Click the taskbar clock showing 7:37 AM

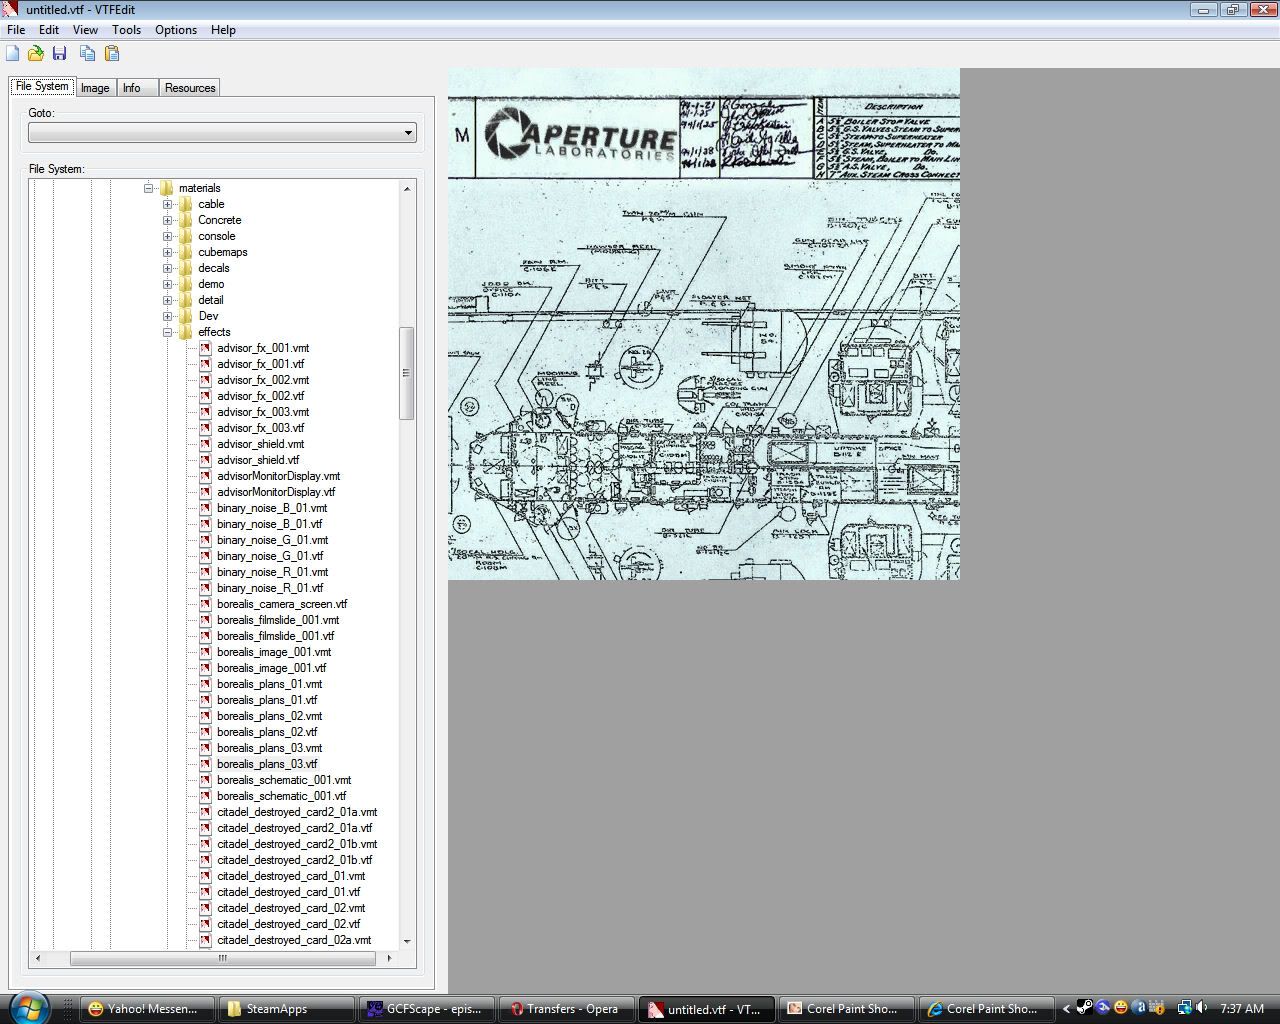[1242, 1009]
